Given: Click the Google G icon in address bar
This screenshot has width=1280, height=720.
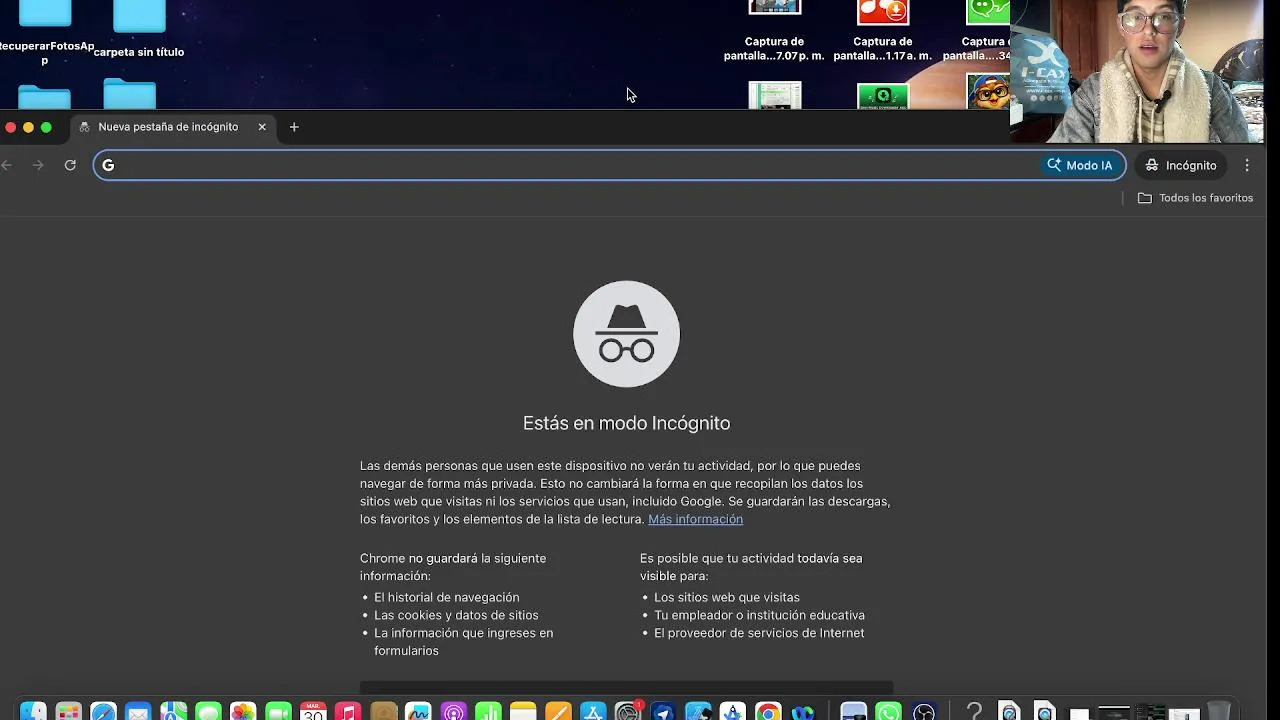Looking at the screenshot, I should (108, 165).
